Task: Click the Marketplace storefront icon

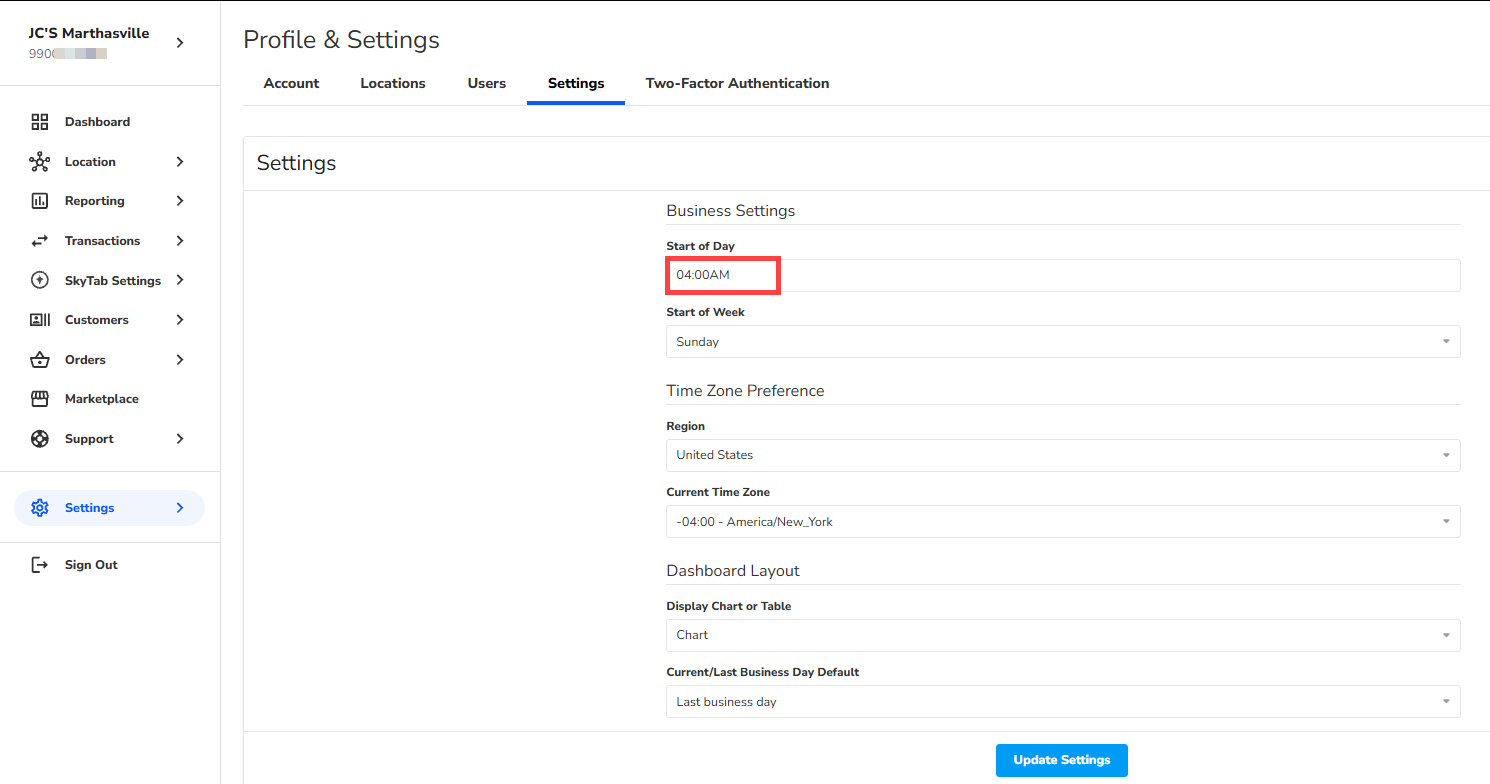Action: point(40,399)
